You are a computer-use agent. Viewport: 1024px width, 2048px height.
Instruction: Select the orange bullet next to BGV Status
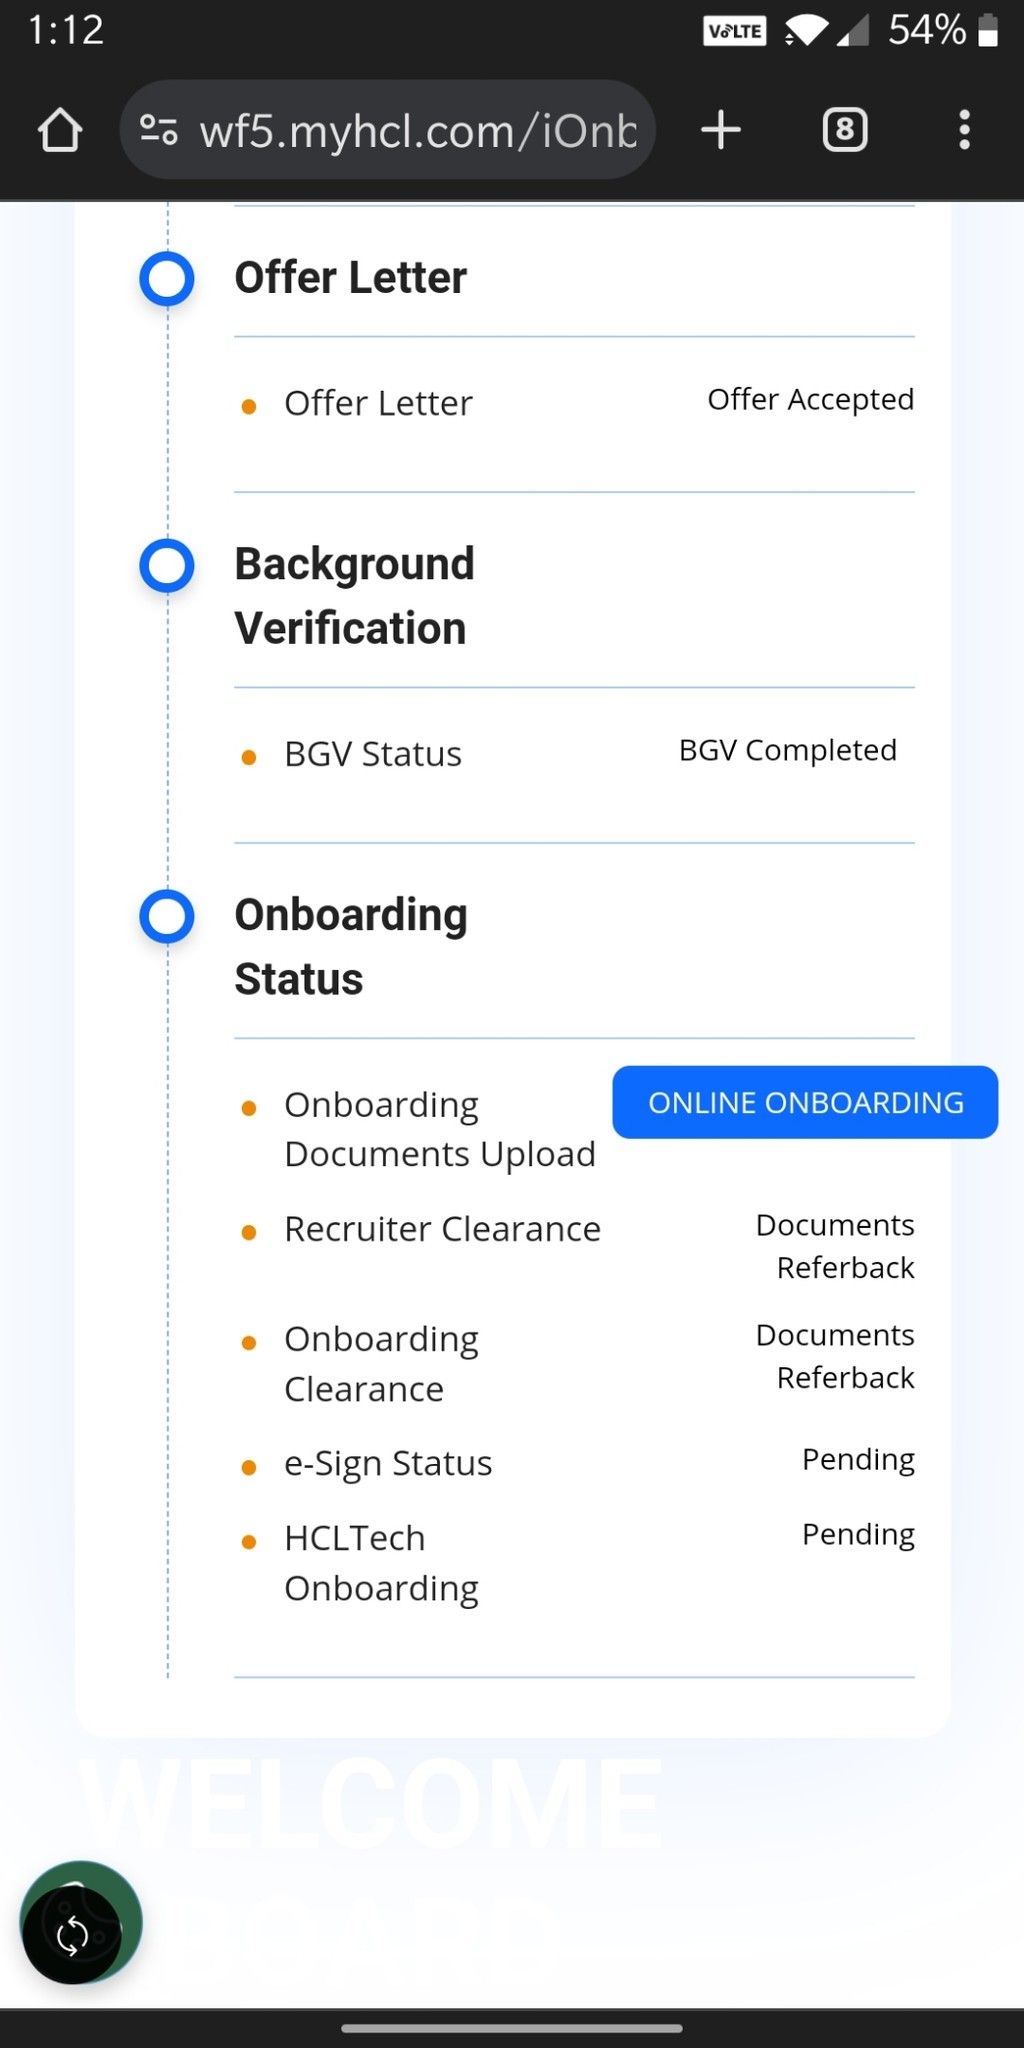[x=248, y=756]
